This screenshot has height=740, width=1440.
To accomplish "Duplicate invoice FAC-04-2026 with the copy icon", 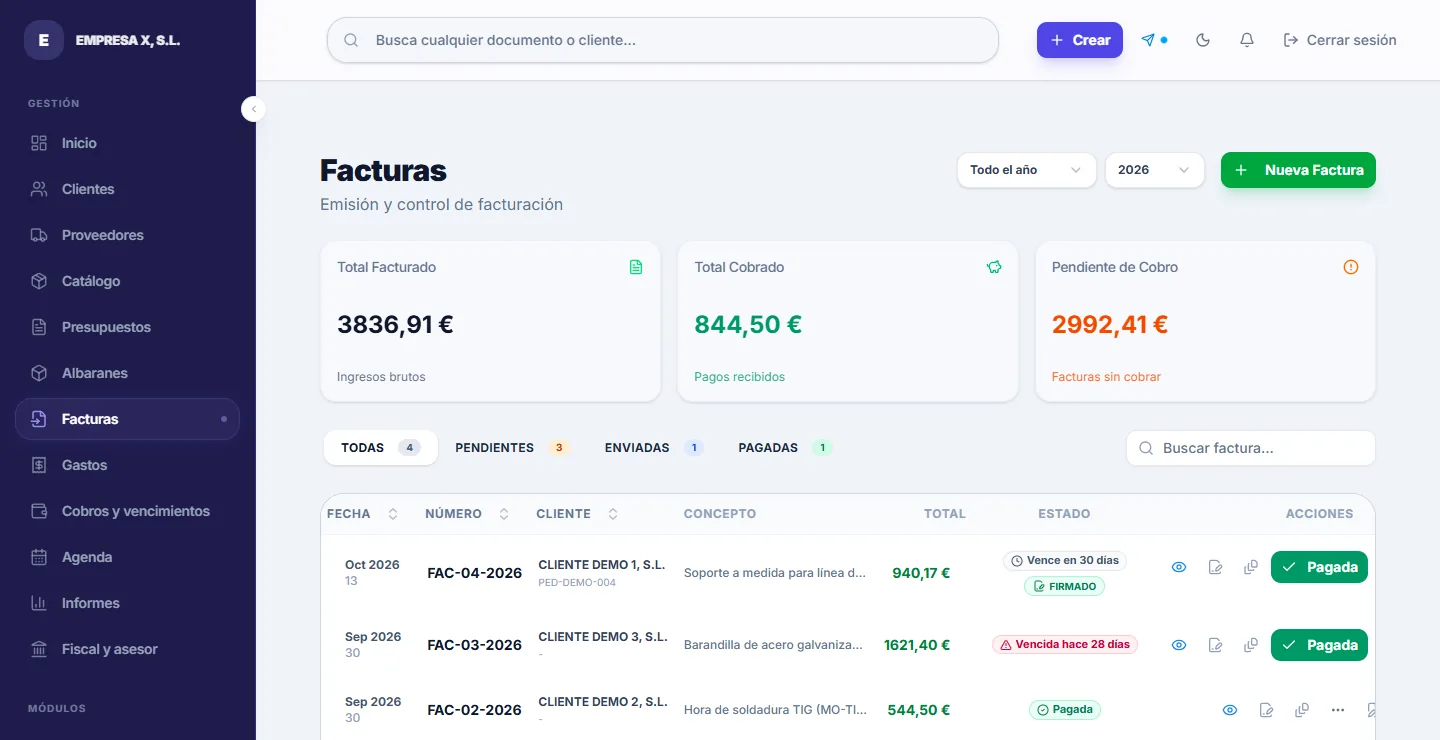I will 1251,567.
